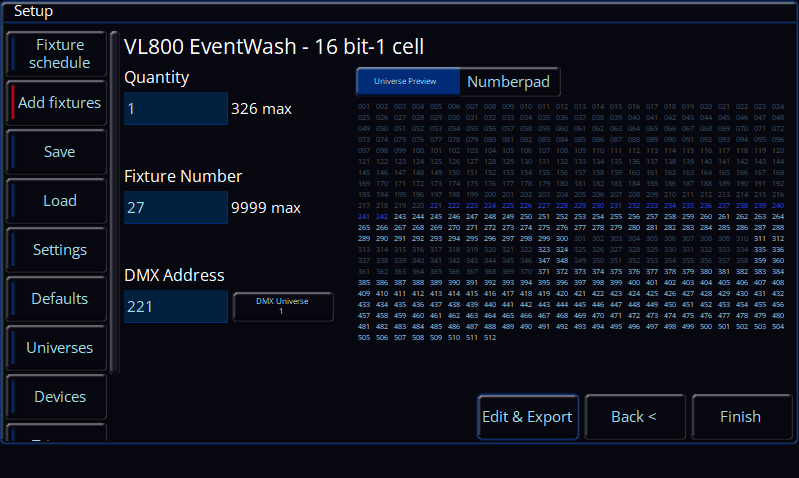Select DMX address 433 in universe preview
Image resolution: width=799 pixels, height=478 pixels.
364,304
